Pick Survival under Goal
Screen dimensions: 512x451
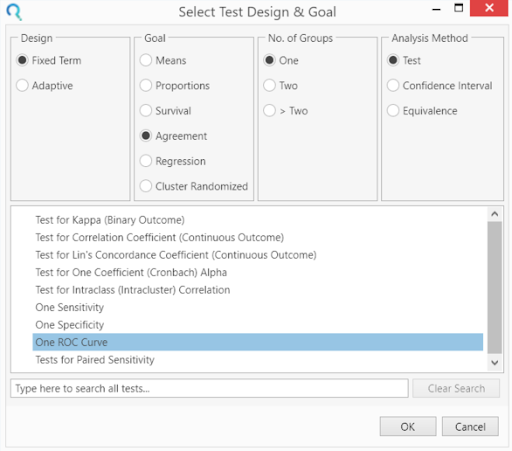tap(146, 111)
